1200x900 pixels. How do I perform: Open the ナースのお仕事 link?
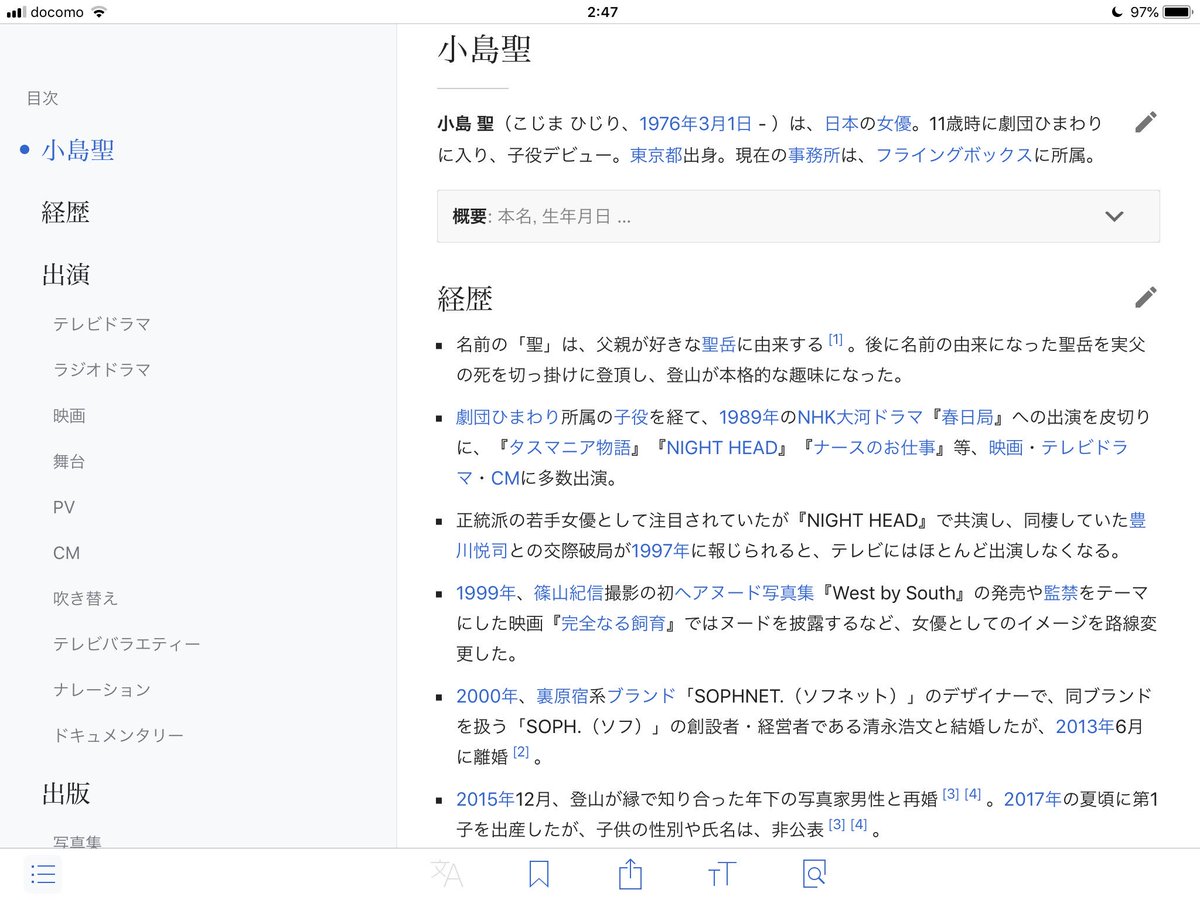873,448
